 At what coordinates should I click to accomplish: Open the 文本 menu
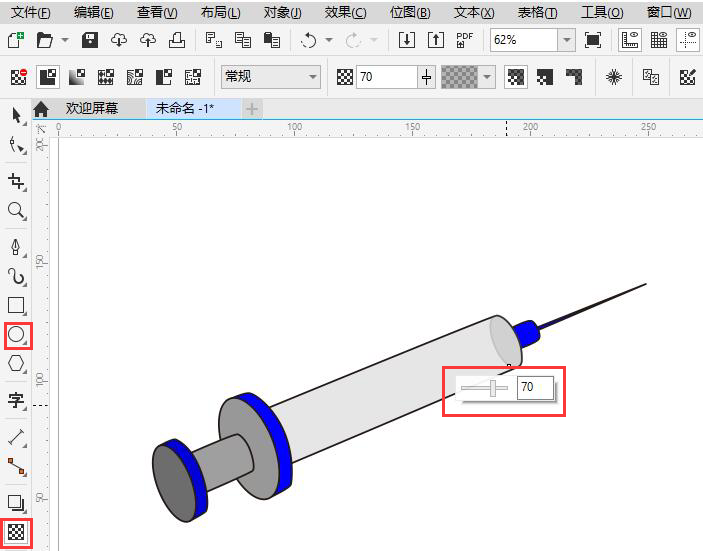(474, 13)
